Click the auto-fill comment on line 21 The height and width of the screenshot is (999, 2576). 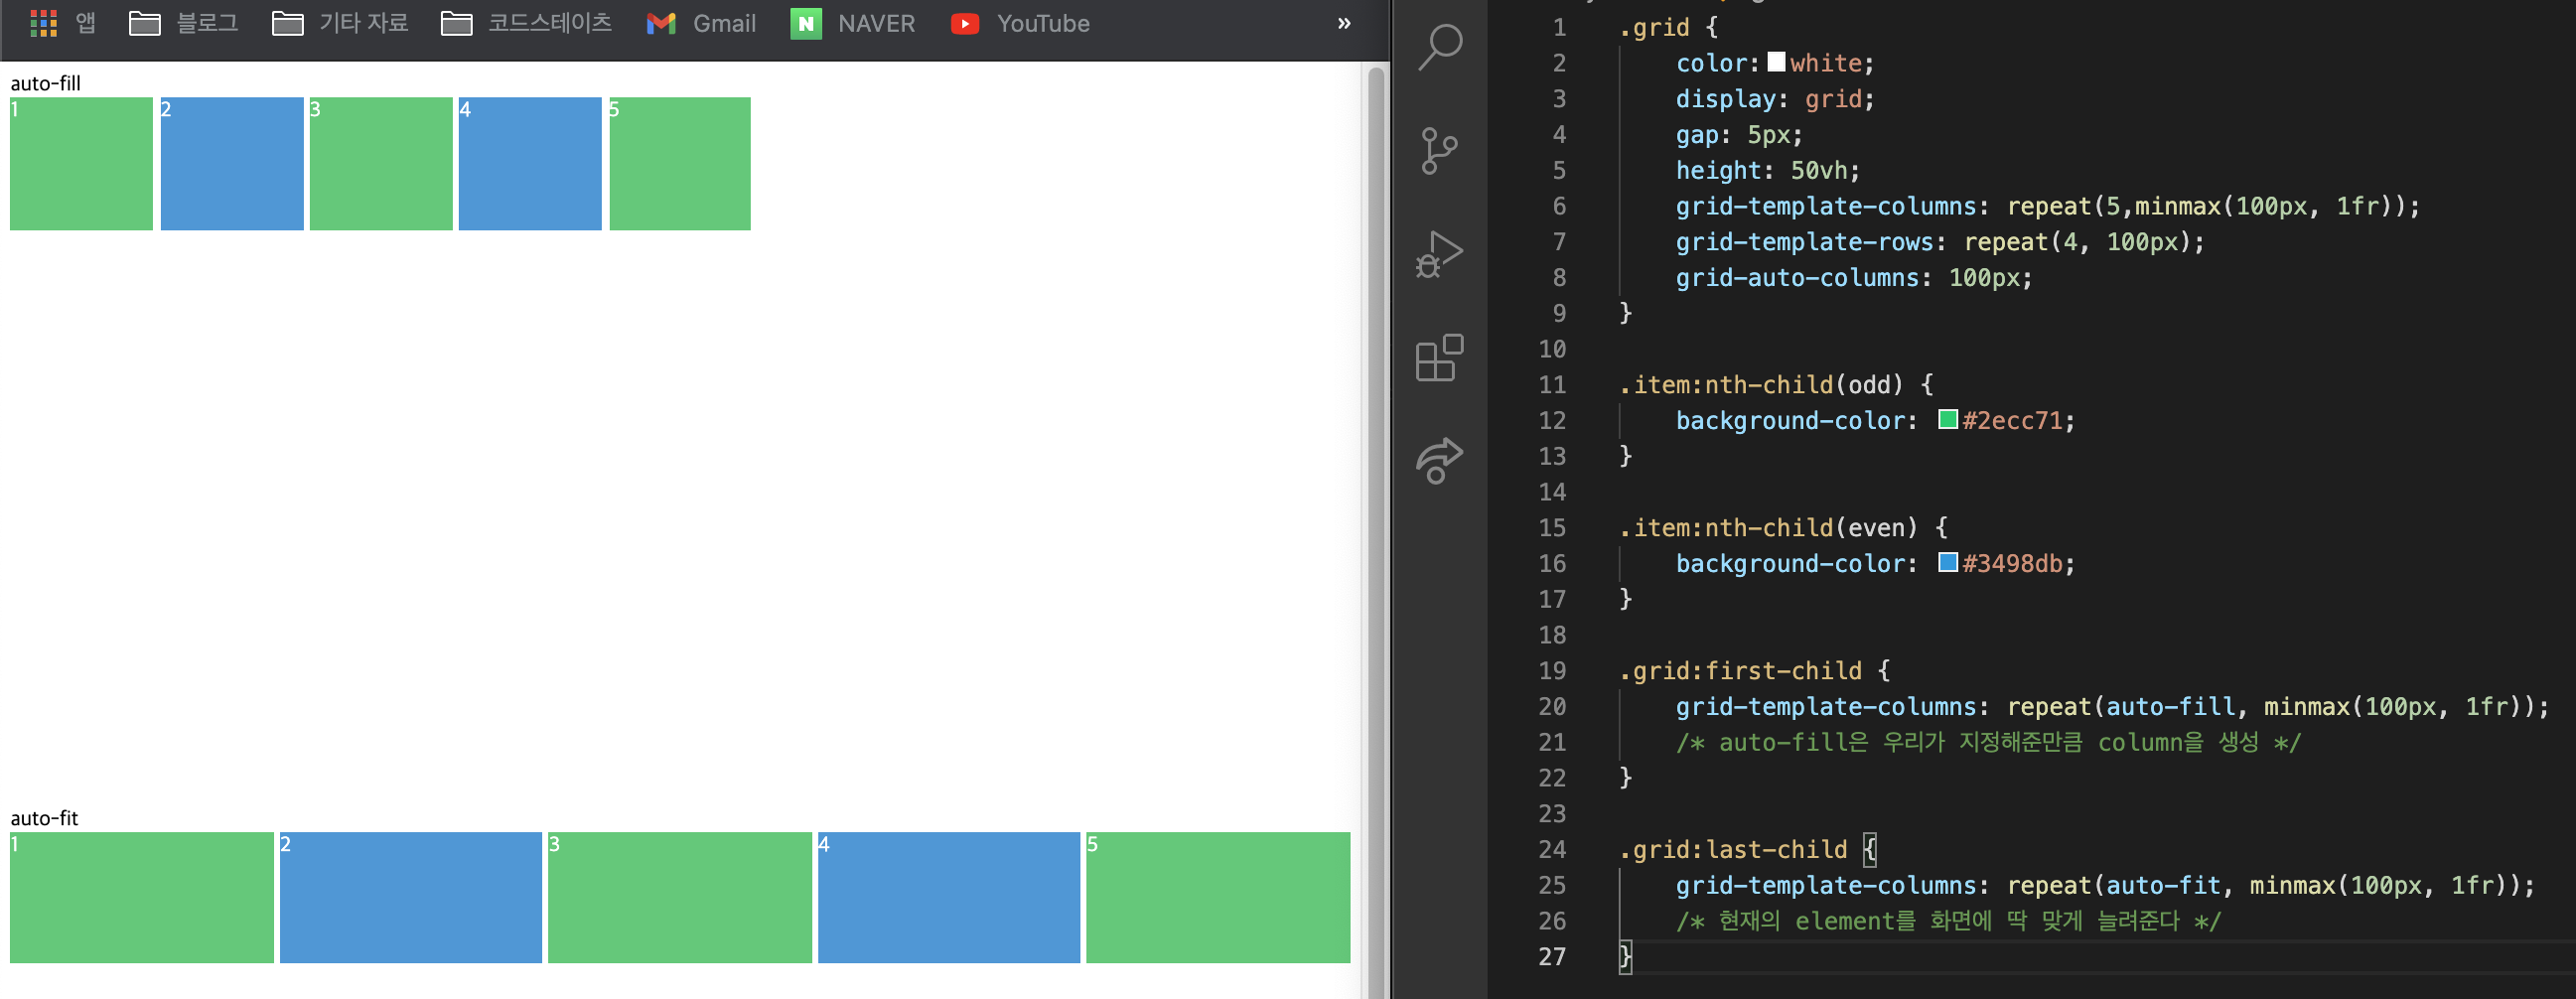(1989, 742)
